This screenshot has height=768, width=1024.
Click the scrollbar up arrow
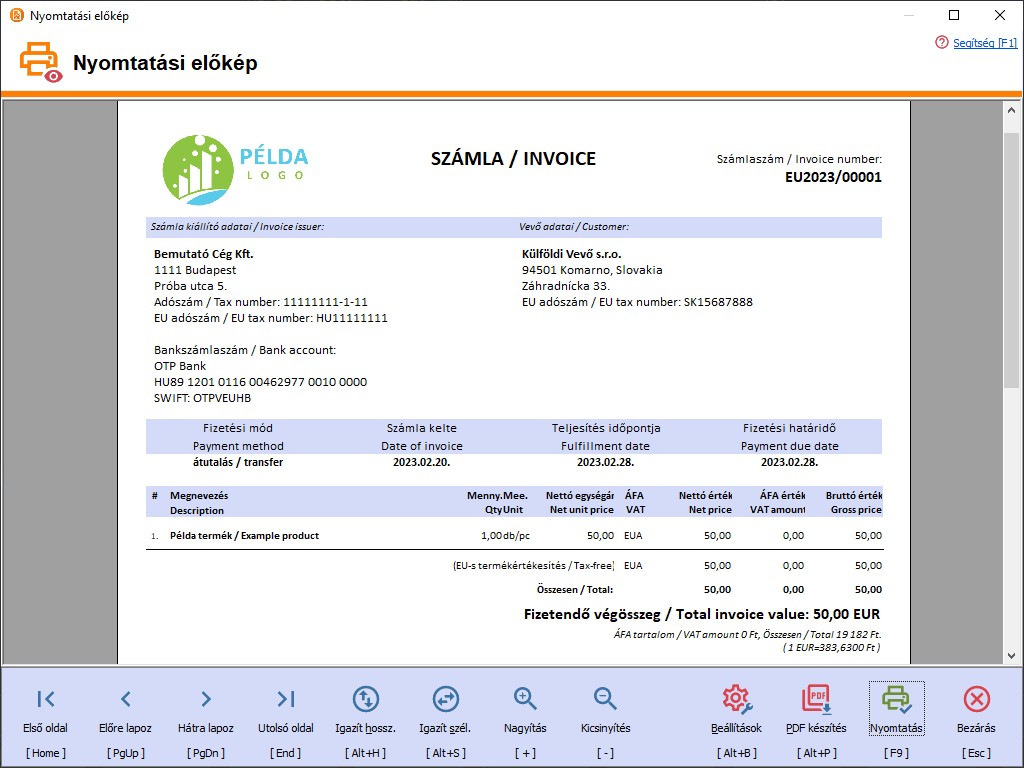tap(1012, 110)
